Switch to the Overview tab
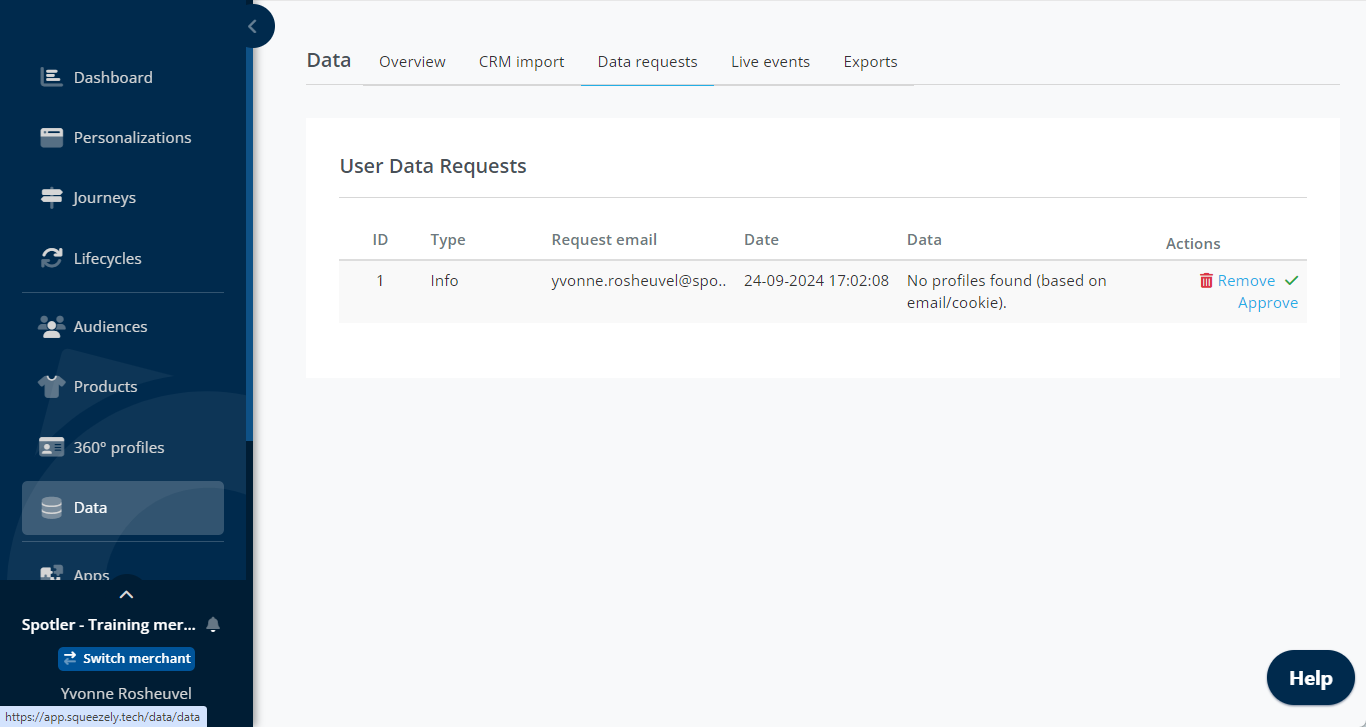 pos(412,62)
